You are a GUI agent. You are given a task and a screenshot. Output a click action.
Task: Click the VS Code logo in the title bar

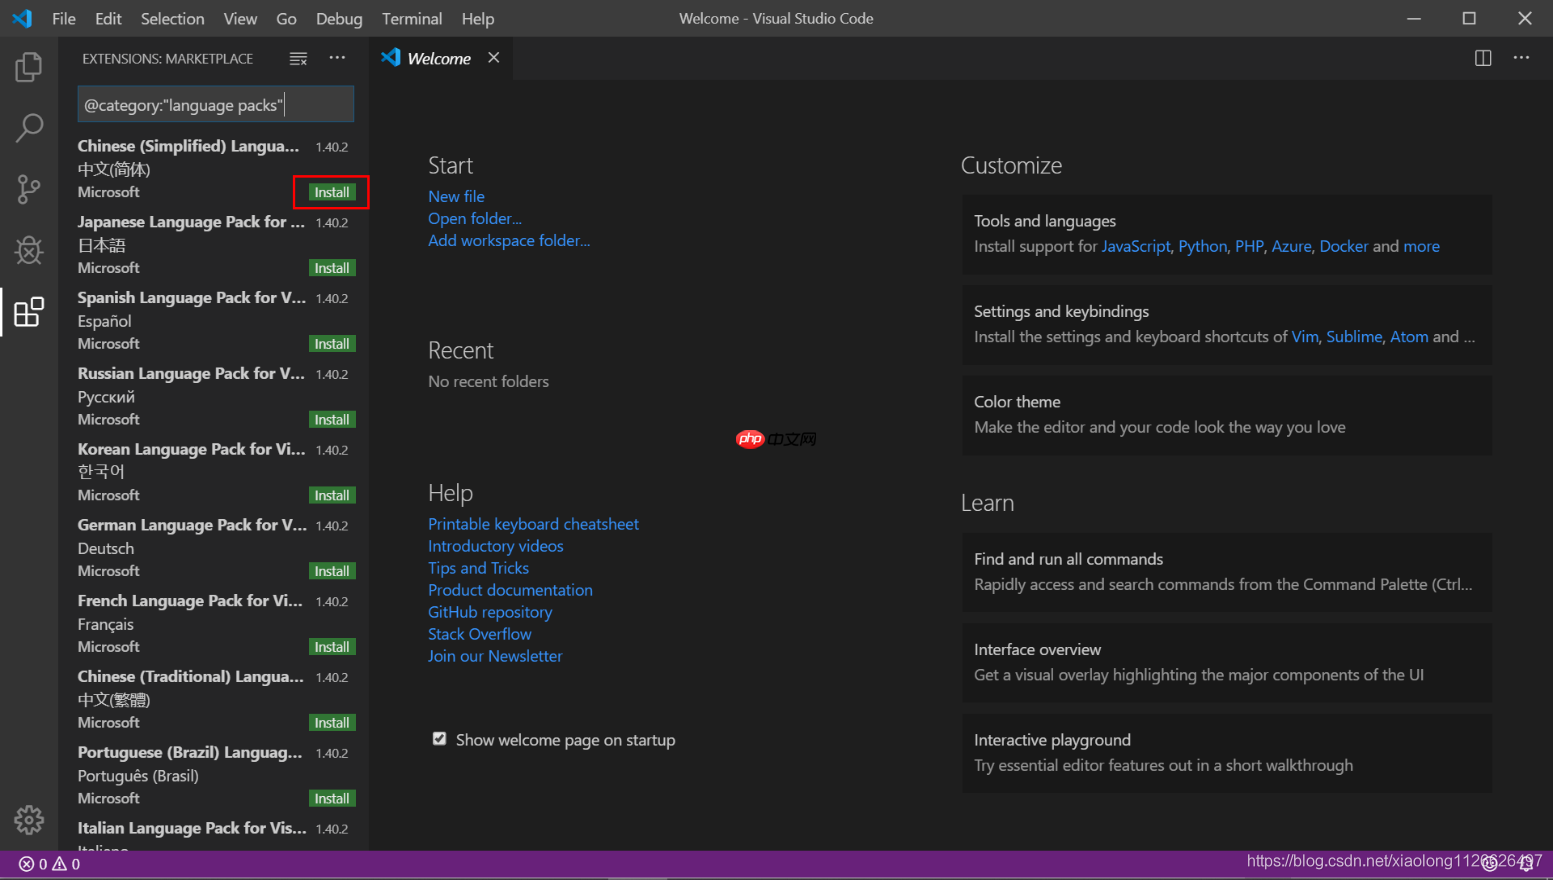coord(22,18)
